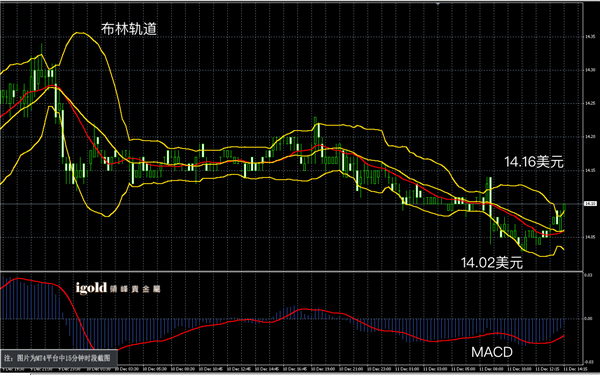Click the 14.35 price axis label
Image resolution: width=600 pixels, height=375 pixels.
(x=589, y=37)
